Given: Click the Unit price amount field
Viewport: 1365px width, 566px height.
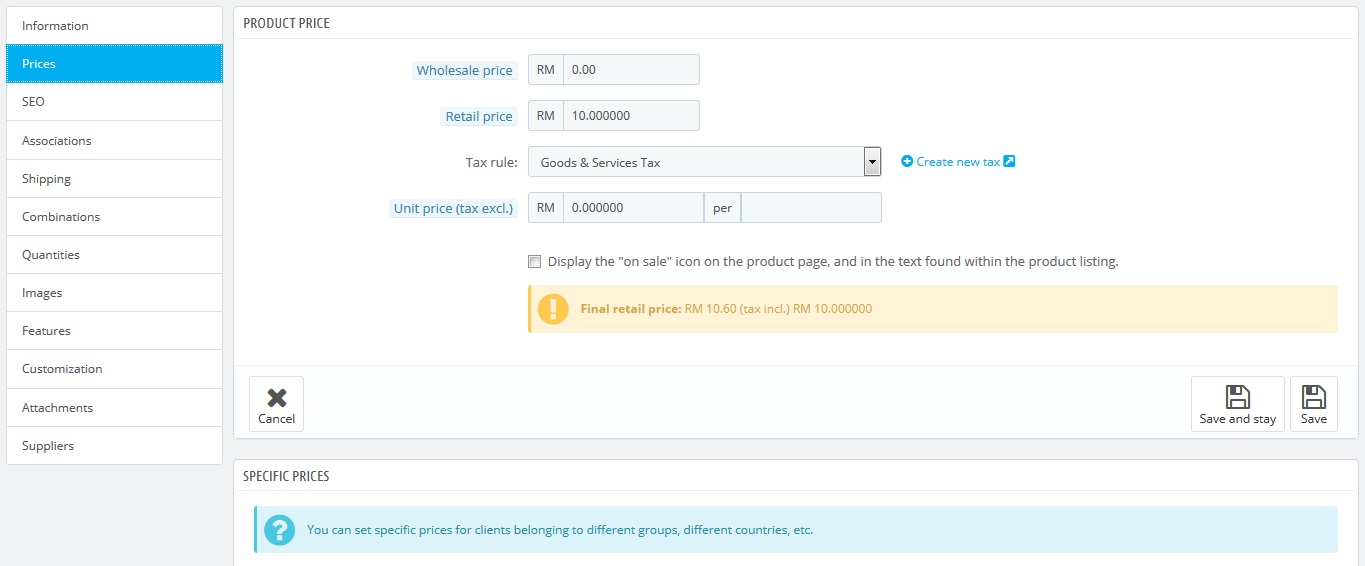Looking at the screenshot, I should (634, 208).
